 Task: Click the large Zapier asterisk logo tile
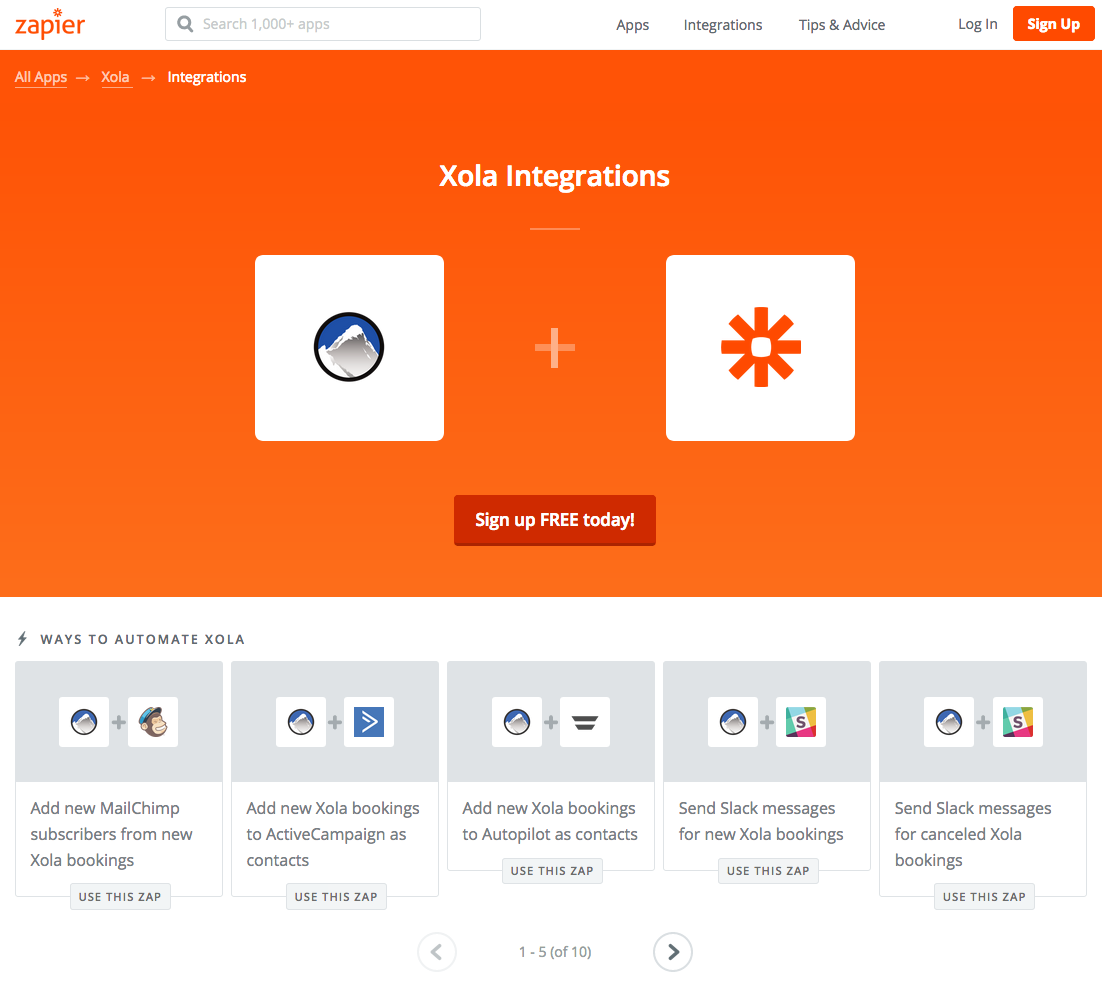click(760, 348)
